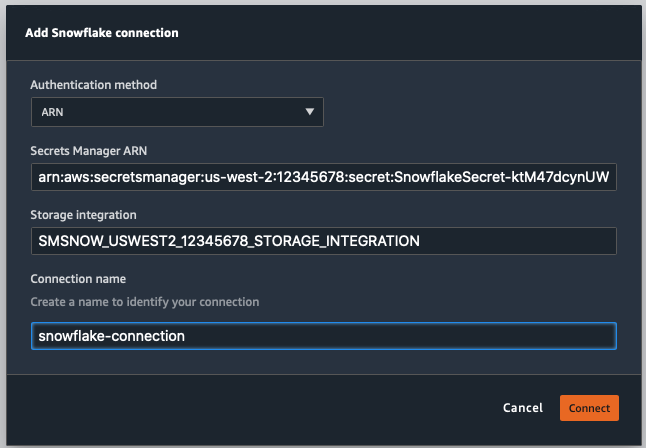Focus the Secrets Manager ARN input field
The height and width of the screenshot is (448, 646).
pos(323,177)
